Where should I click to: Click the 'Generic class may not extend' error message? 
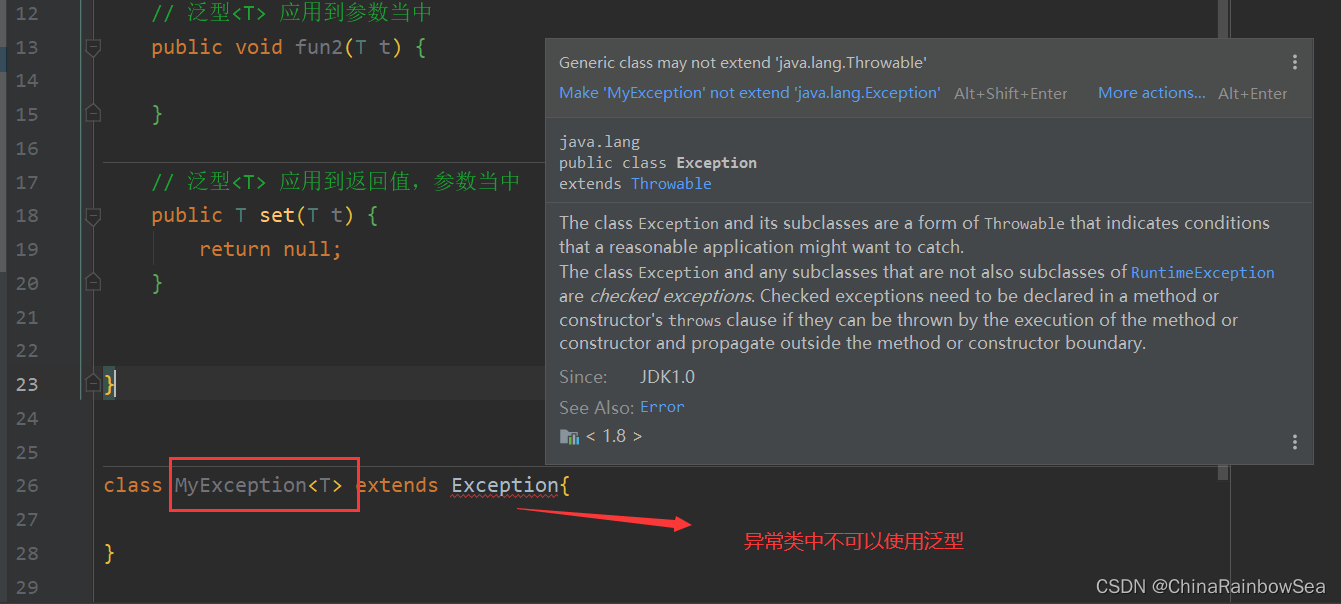tap(743, 62)
